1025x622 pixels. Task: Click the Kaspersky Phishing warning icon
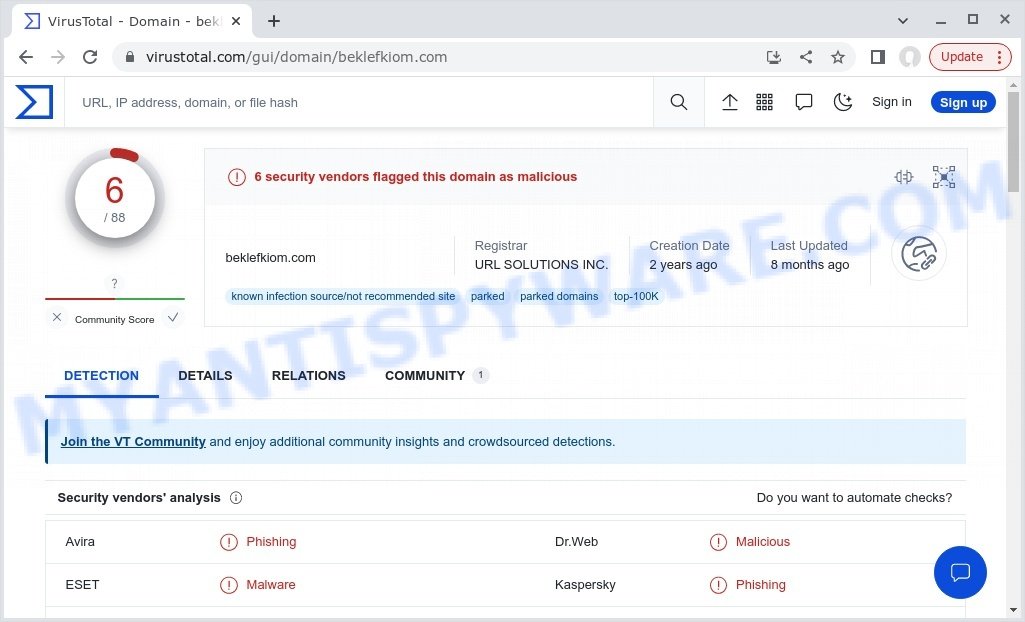[718, 585]
